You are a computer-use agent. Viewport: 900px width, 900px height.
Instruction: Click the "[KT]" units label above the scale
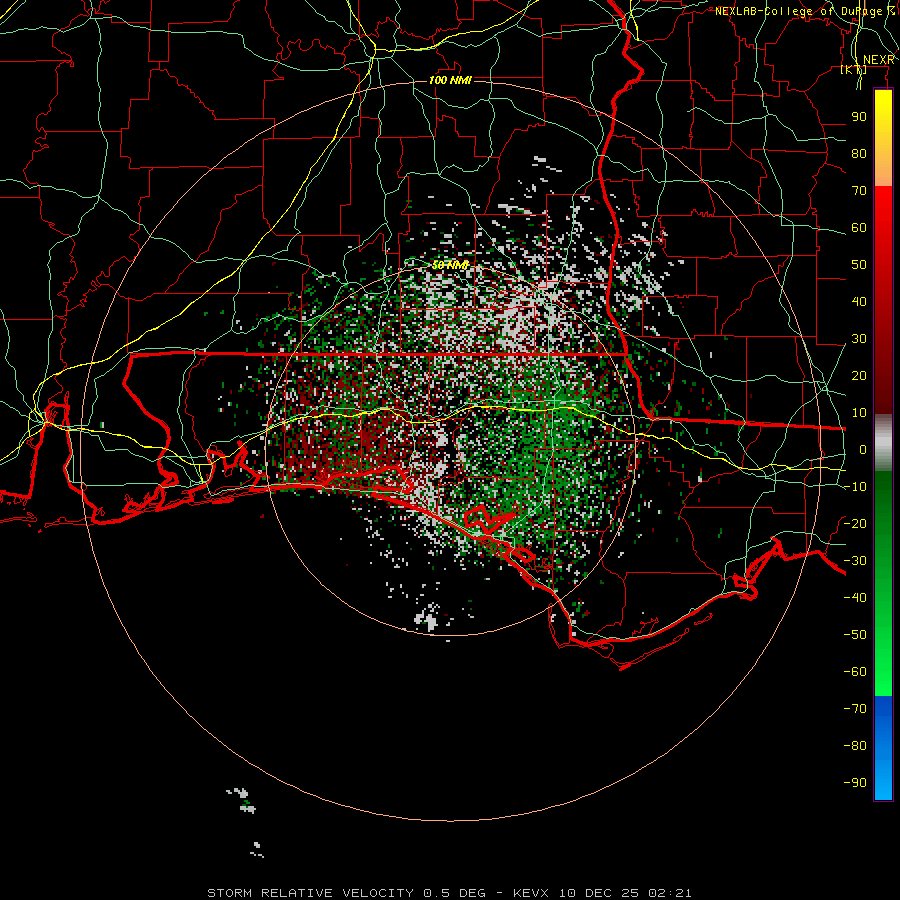854,70
